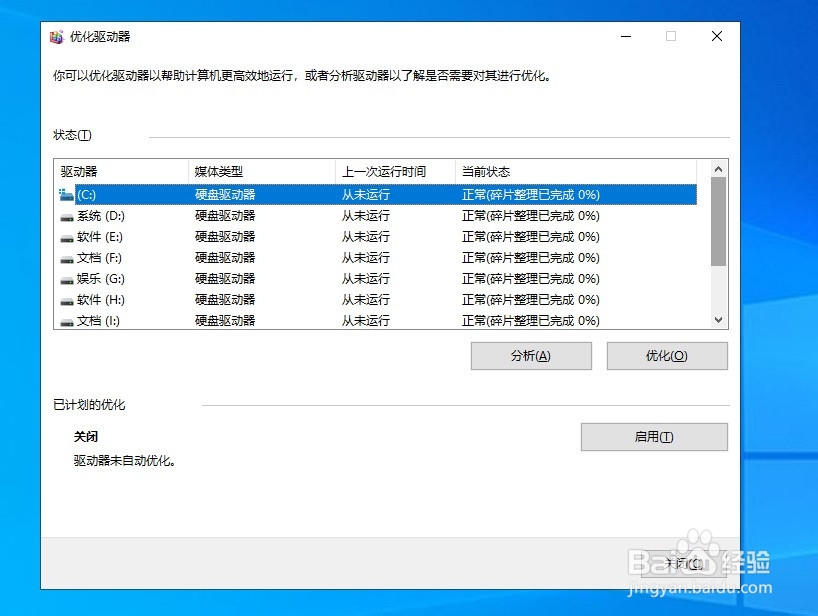818x616 pixels.
Task: Click the 关闭 button at the bottom
Action: pos(683,563)
